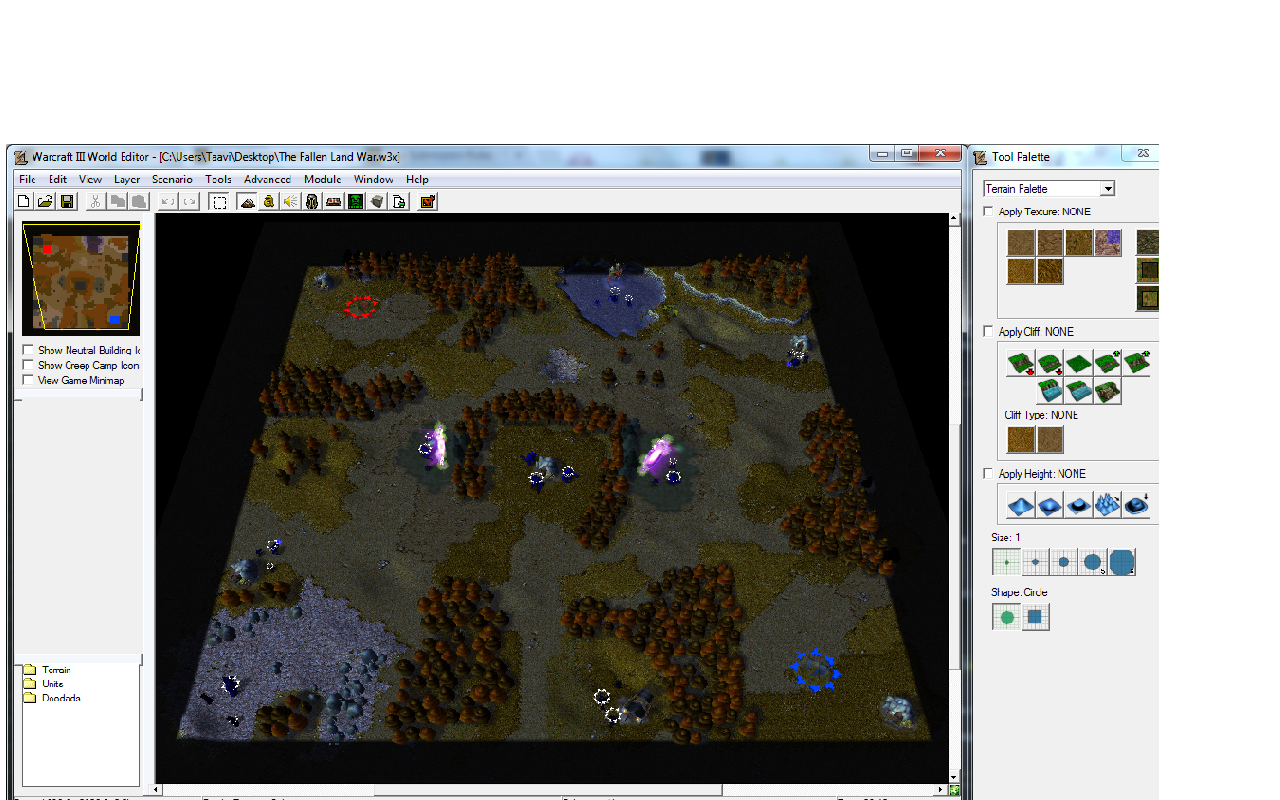Choose the Square brush shape
Image resolution: width=1280 pixels, height=800 pixels.
click(x=1035, y=617)
